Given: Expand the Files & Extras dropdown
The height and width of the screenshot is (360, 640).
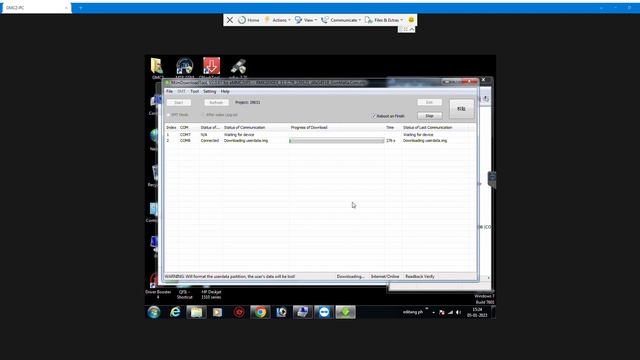Looking at the screenshot, I should [x=384, y=20].
